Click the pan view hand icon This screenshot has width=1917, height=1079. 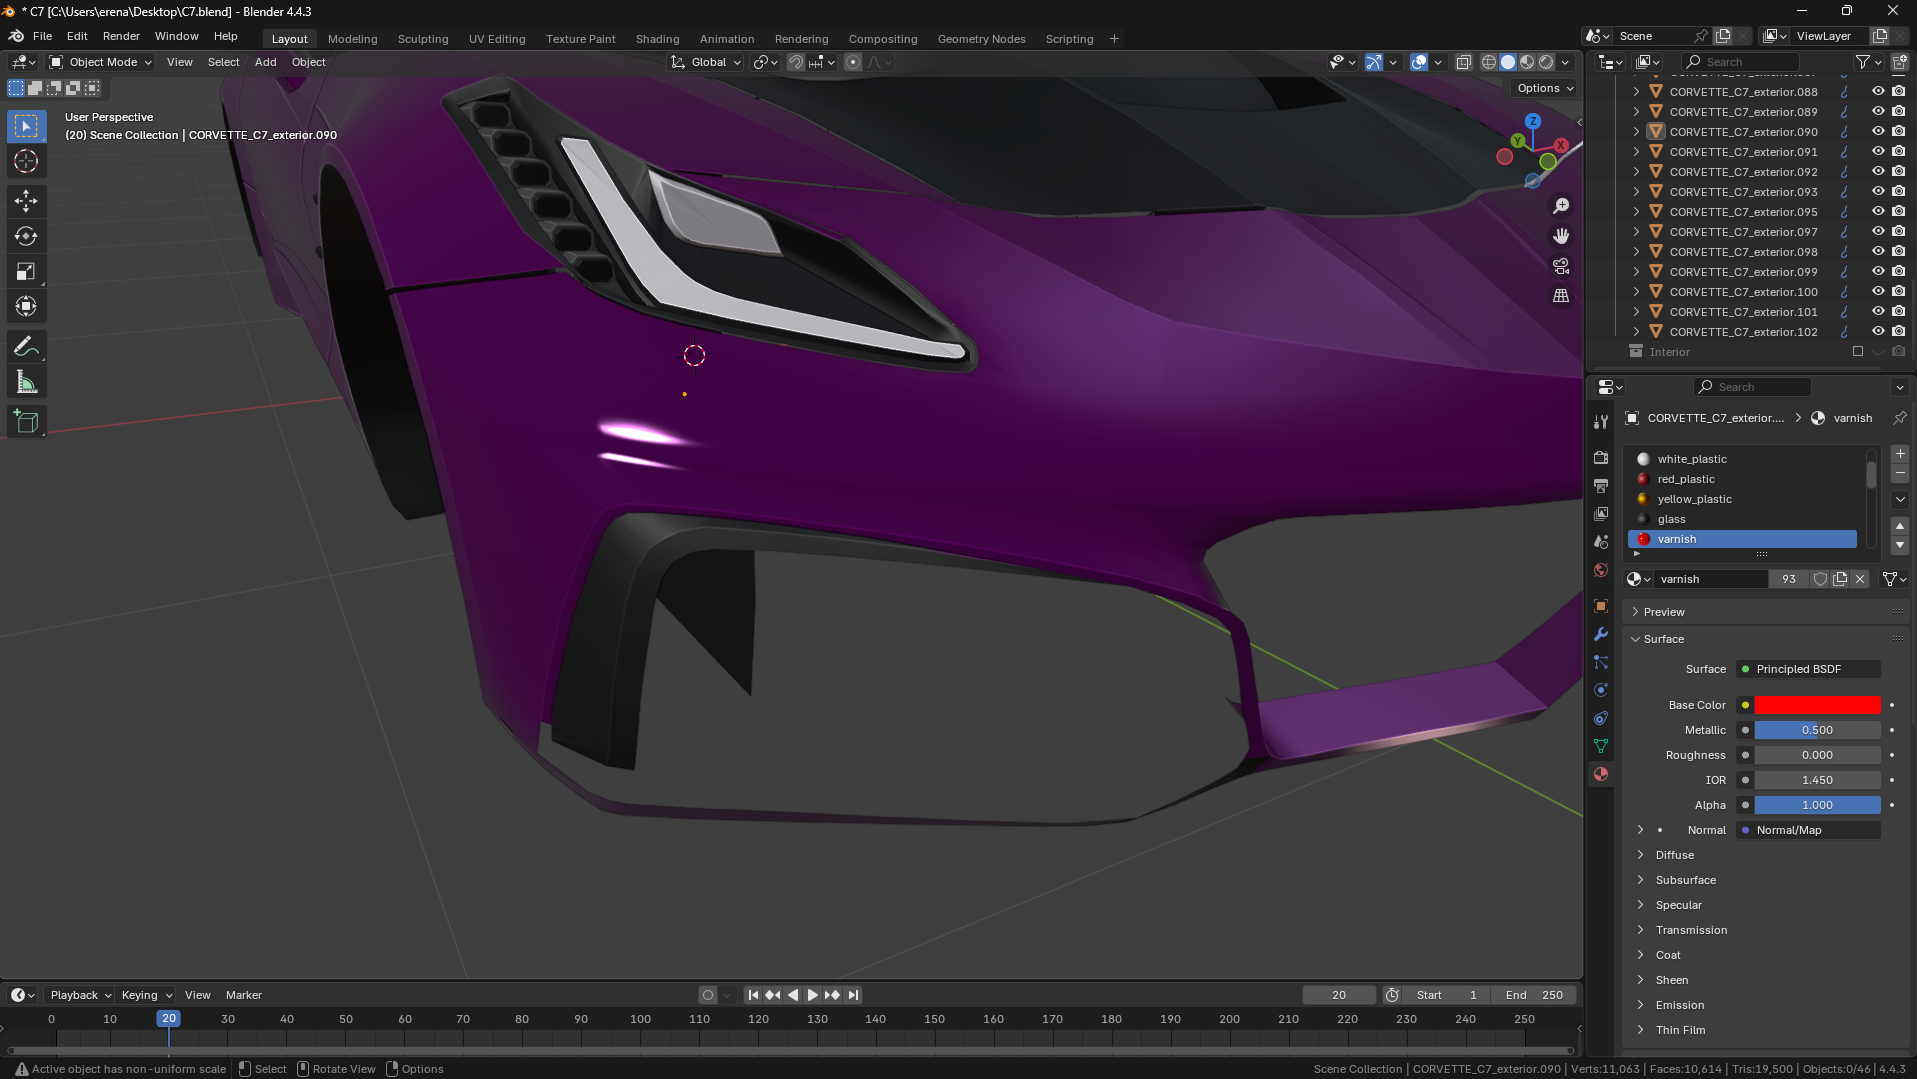(x=1561, y=236)
